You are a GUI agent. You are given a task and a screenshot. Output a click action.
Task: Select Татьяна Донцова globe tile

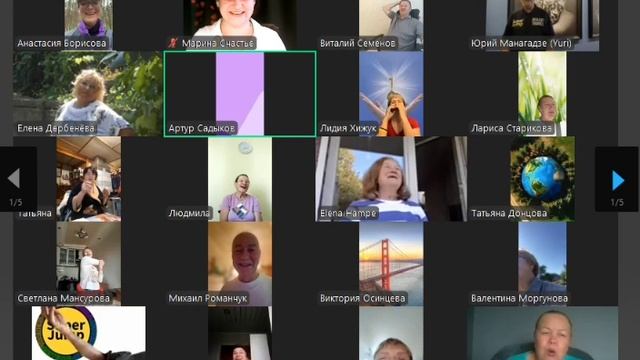click(x=542, y=179)
